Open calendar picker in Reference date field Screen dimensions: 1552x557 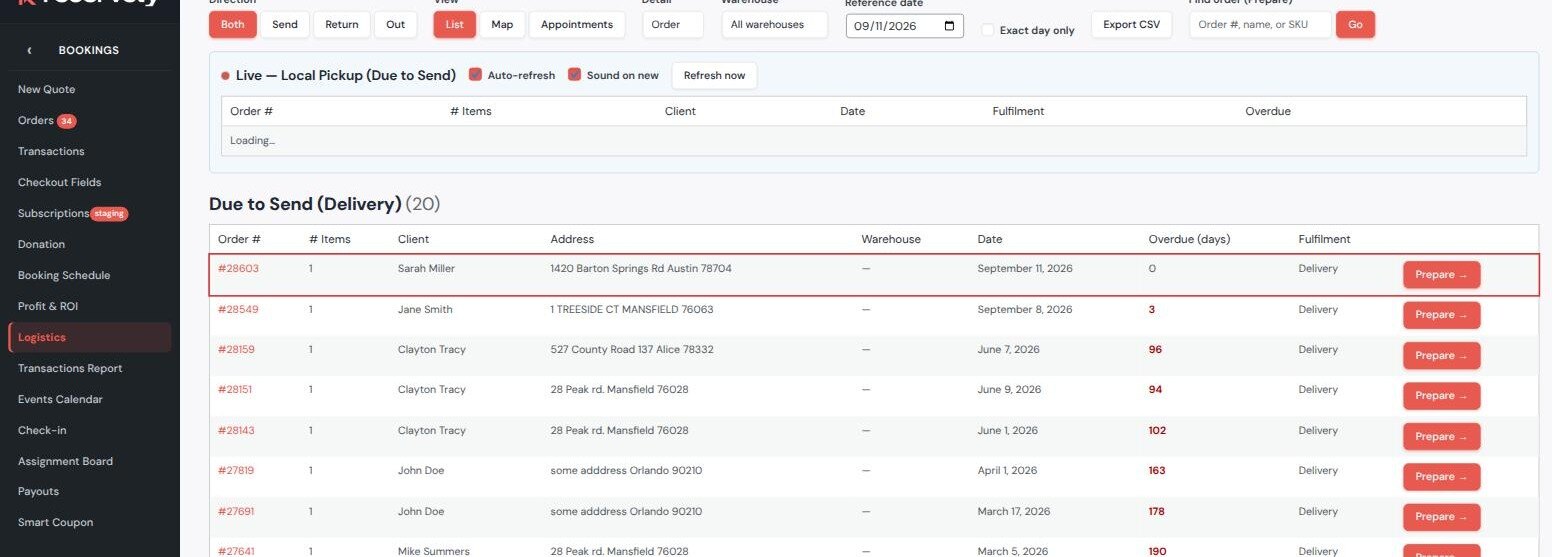[949, 26]
